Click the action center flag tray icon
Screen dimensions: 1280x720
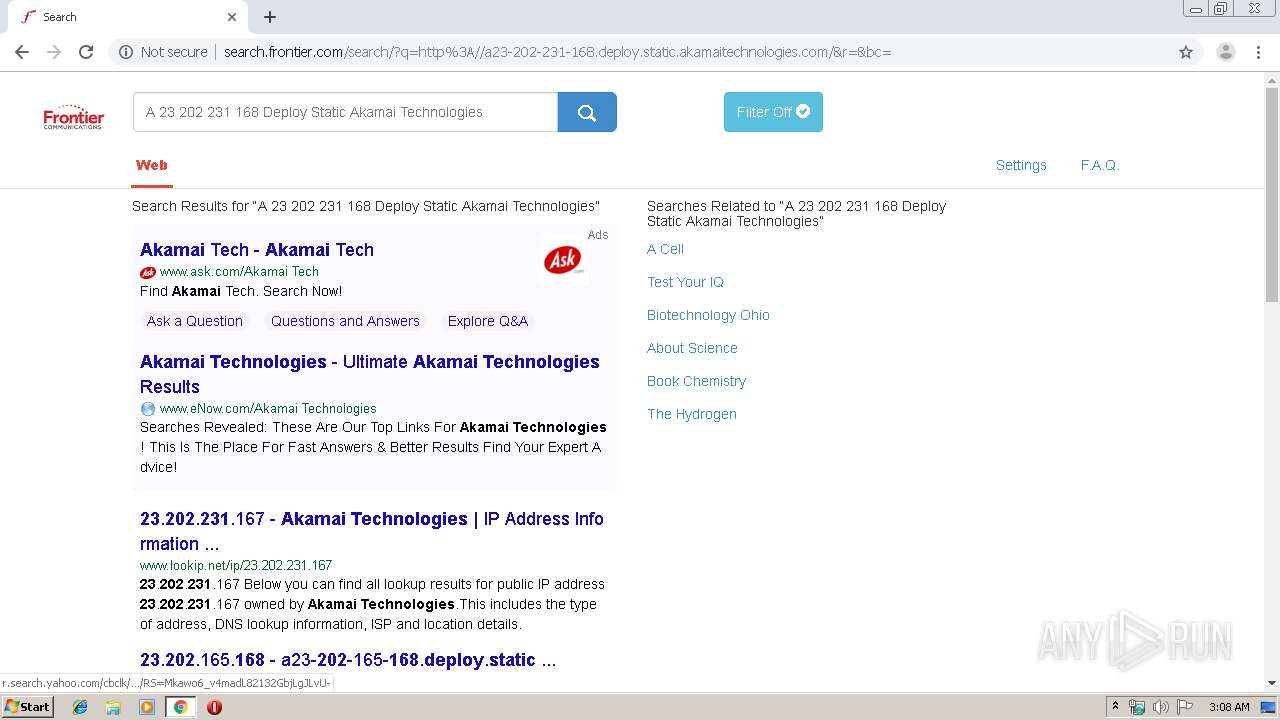click(x=1184, y=707)
